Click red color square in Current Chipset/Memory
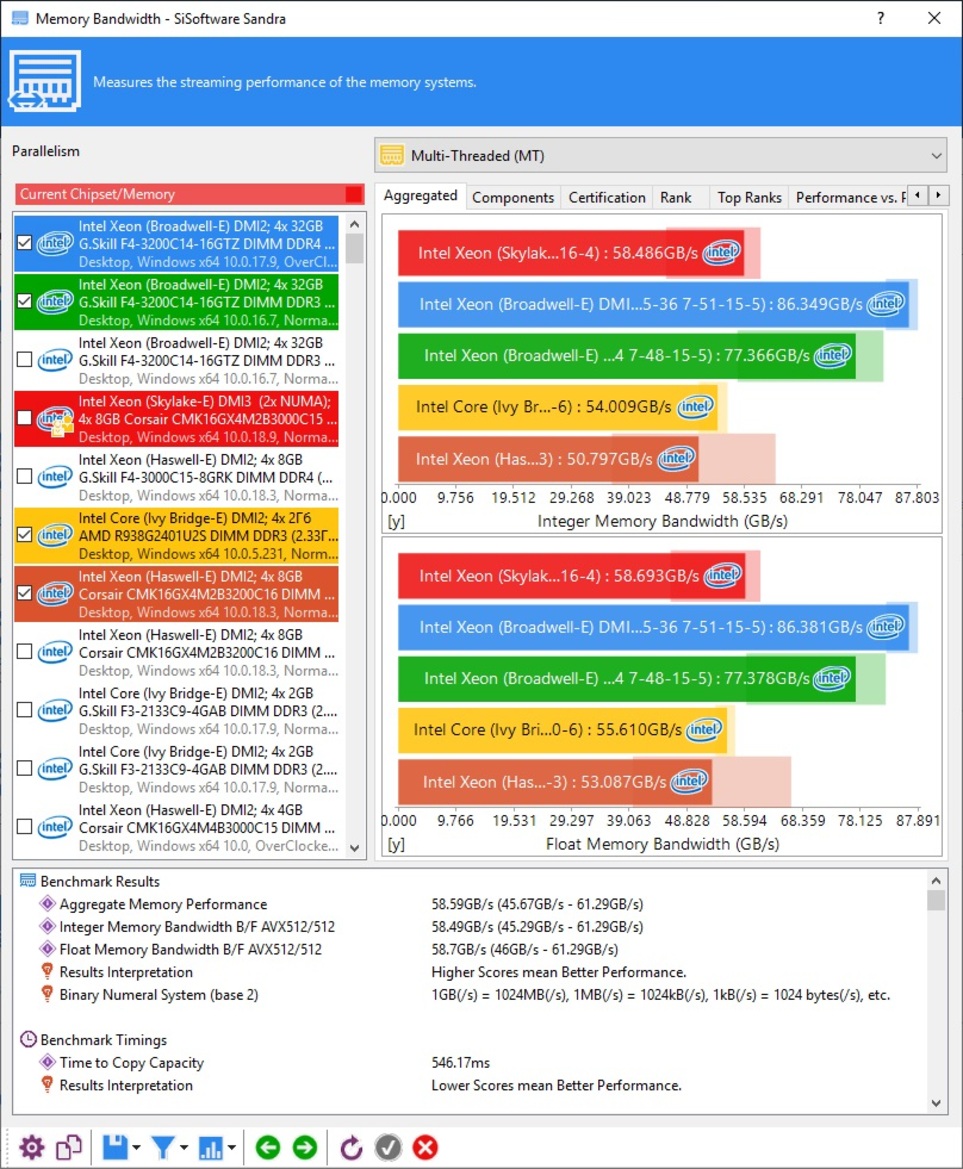 coord(354,195)
